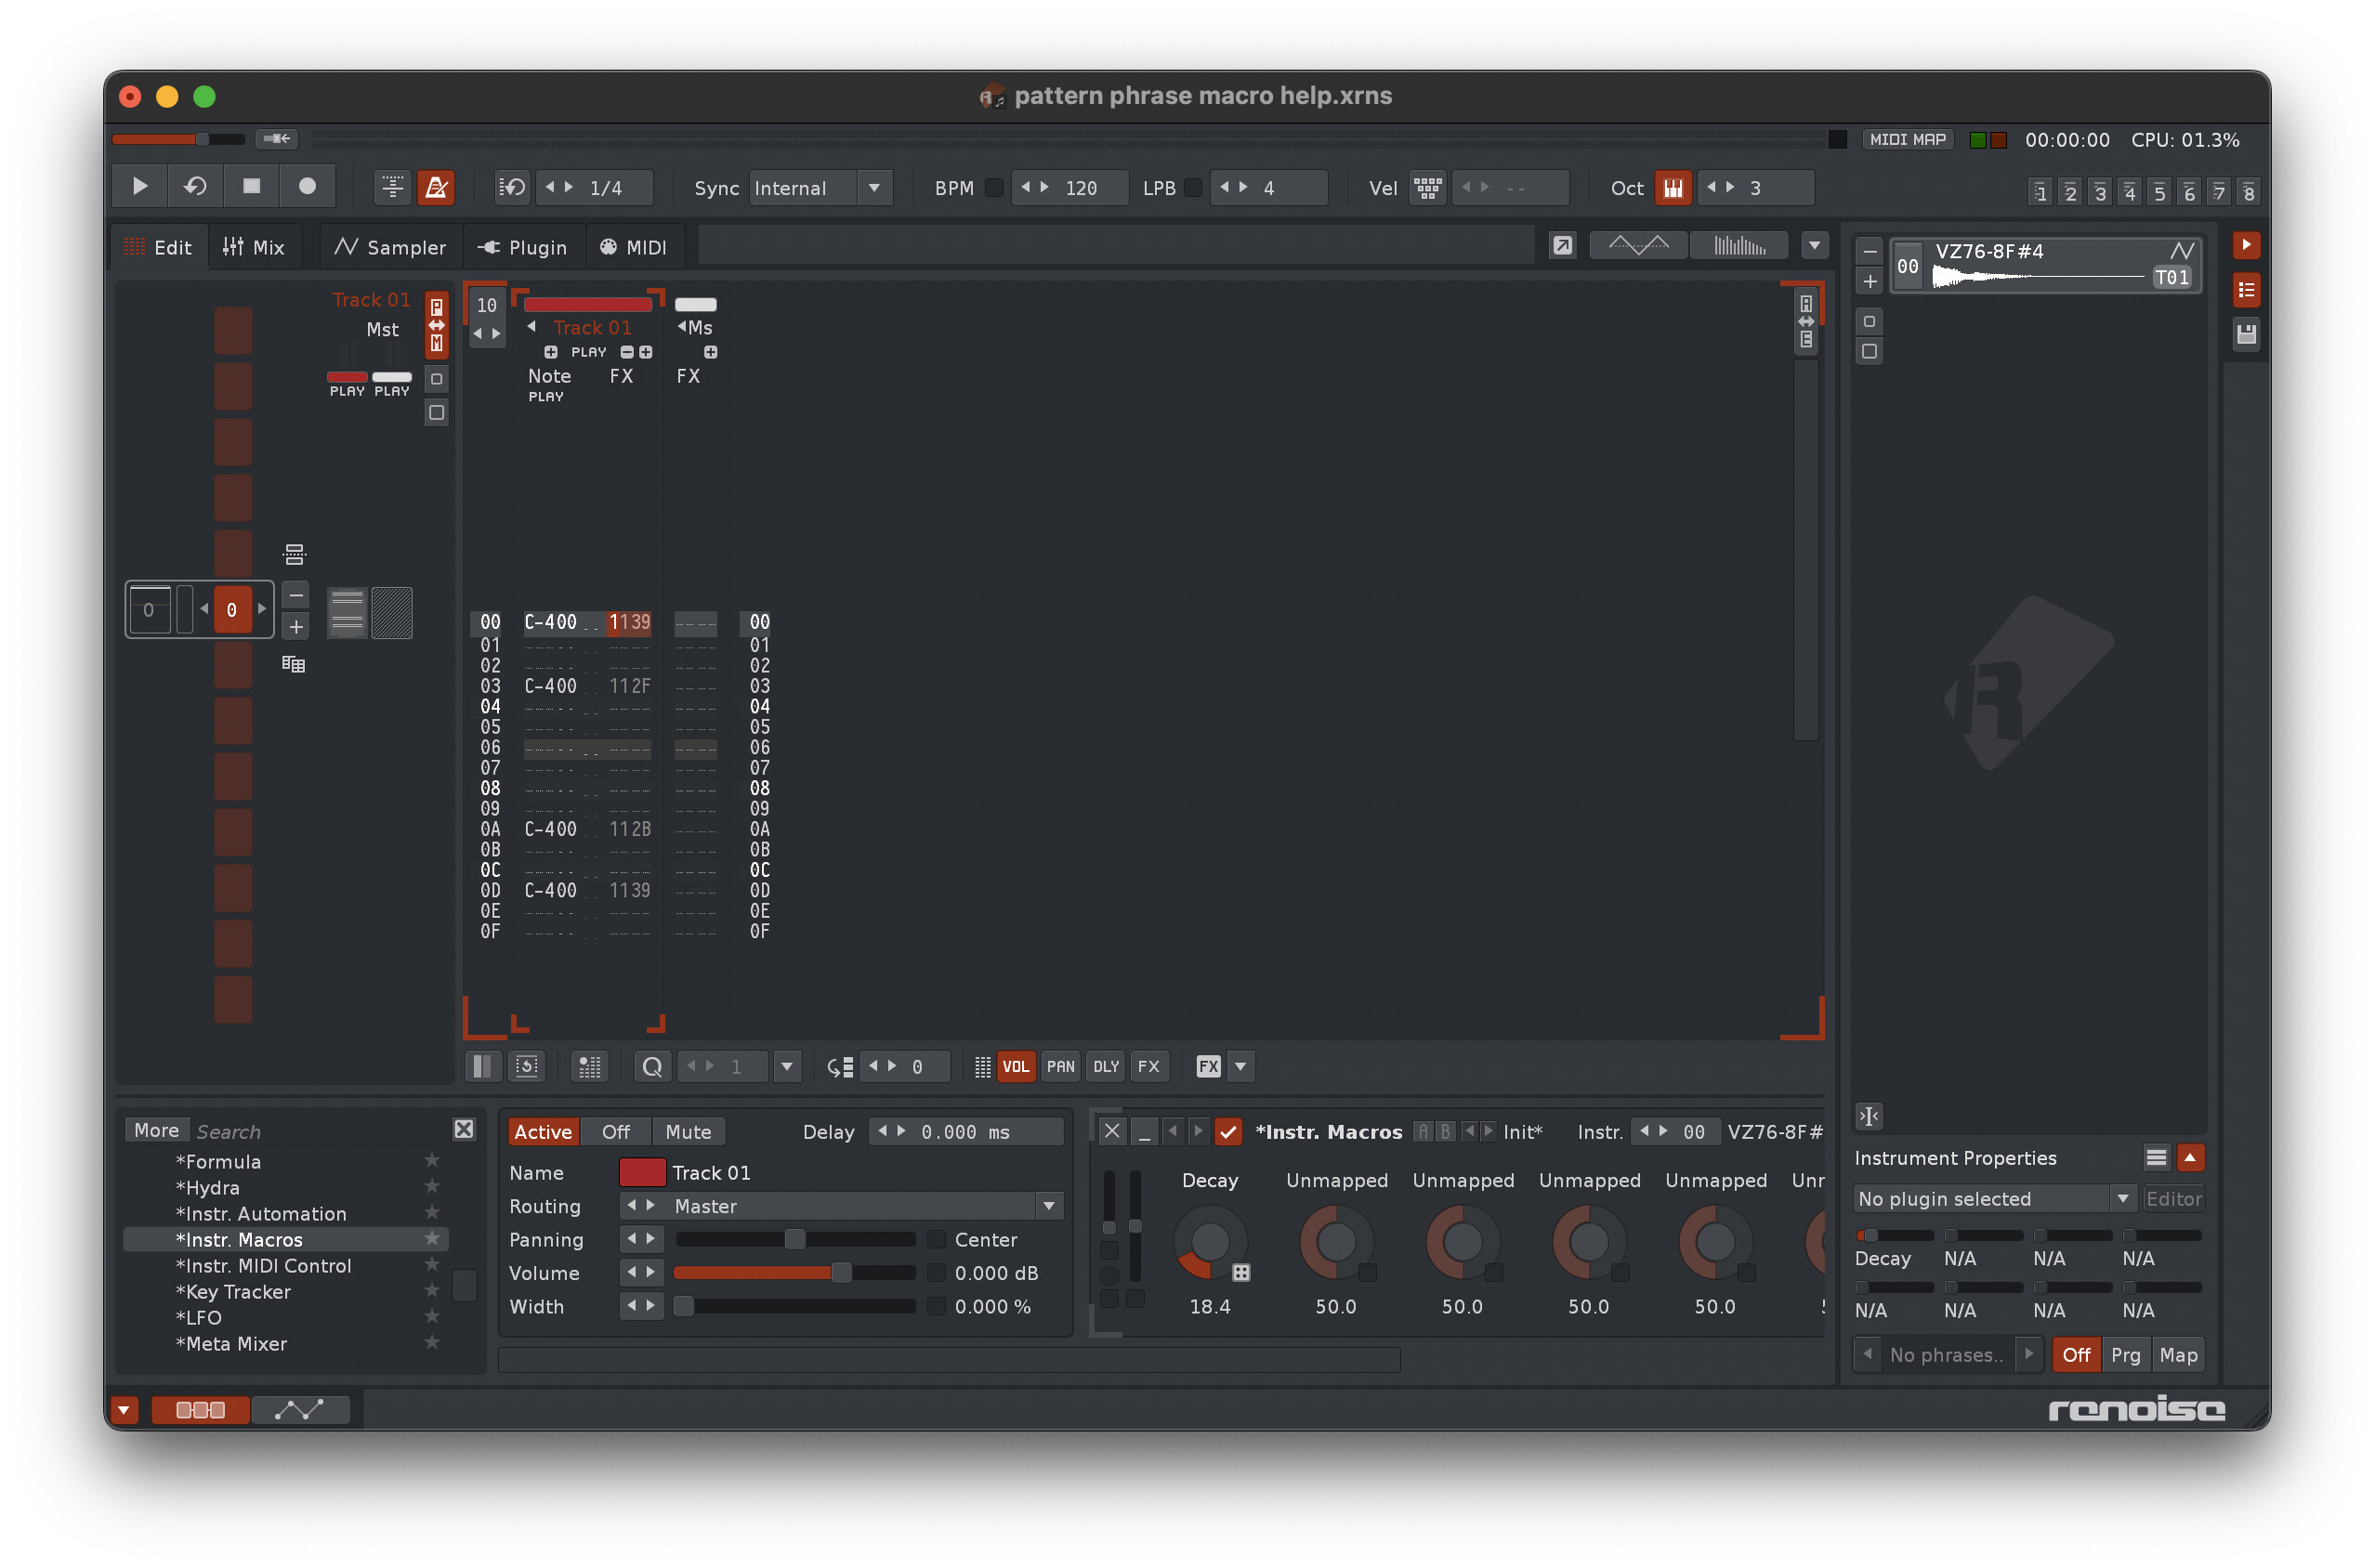The height and width of the screenshot is (1568, 2375).
Task: Select global view preset 8
Action: 2248,192
